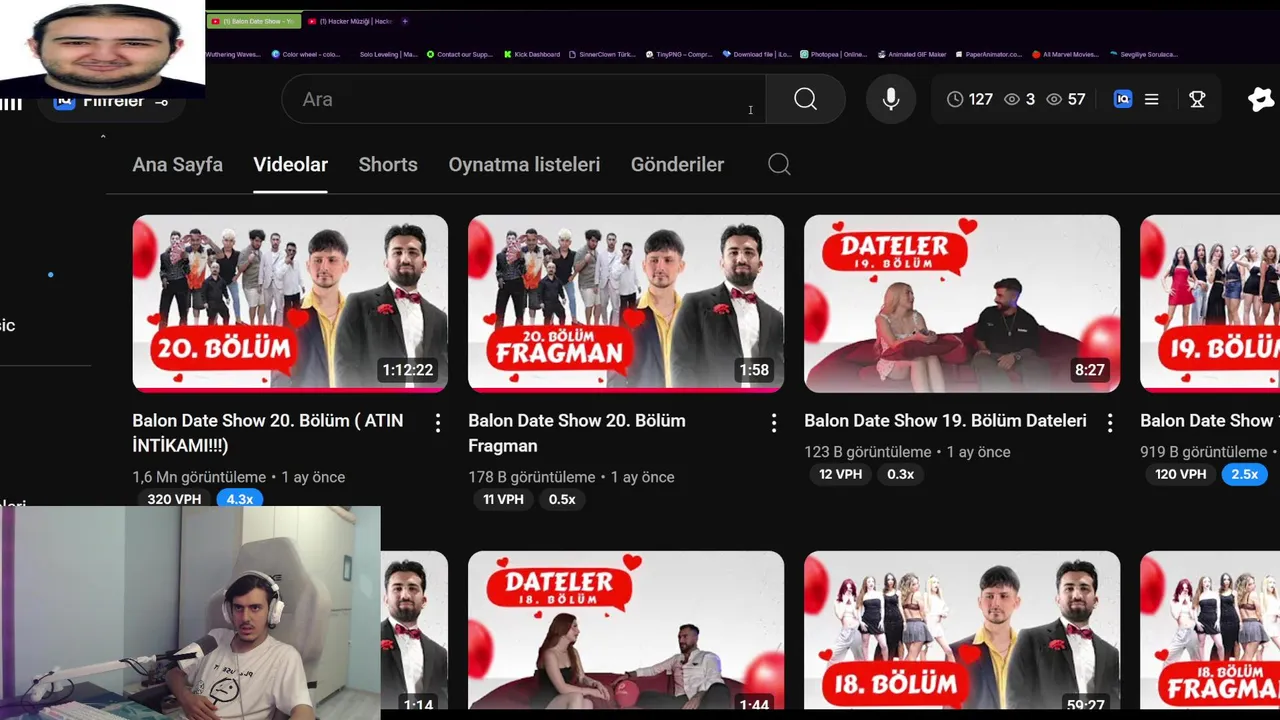Click the 8:27 duration badge
Viewport: 1280px width, 720px height.
click(x=1090, y=370)
